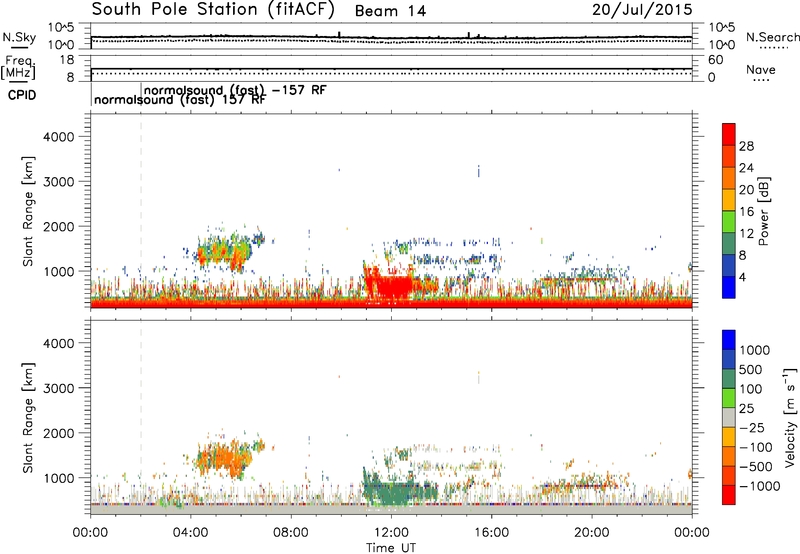
Task: Click the "4" label on power color bar
Action: pyautogui.click(x=743, y=278)
